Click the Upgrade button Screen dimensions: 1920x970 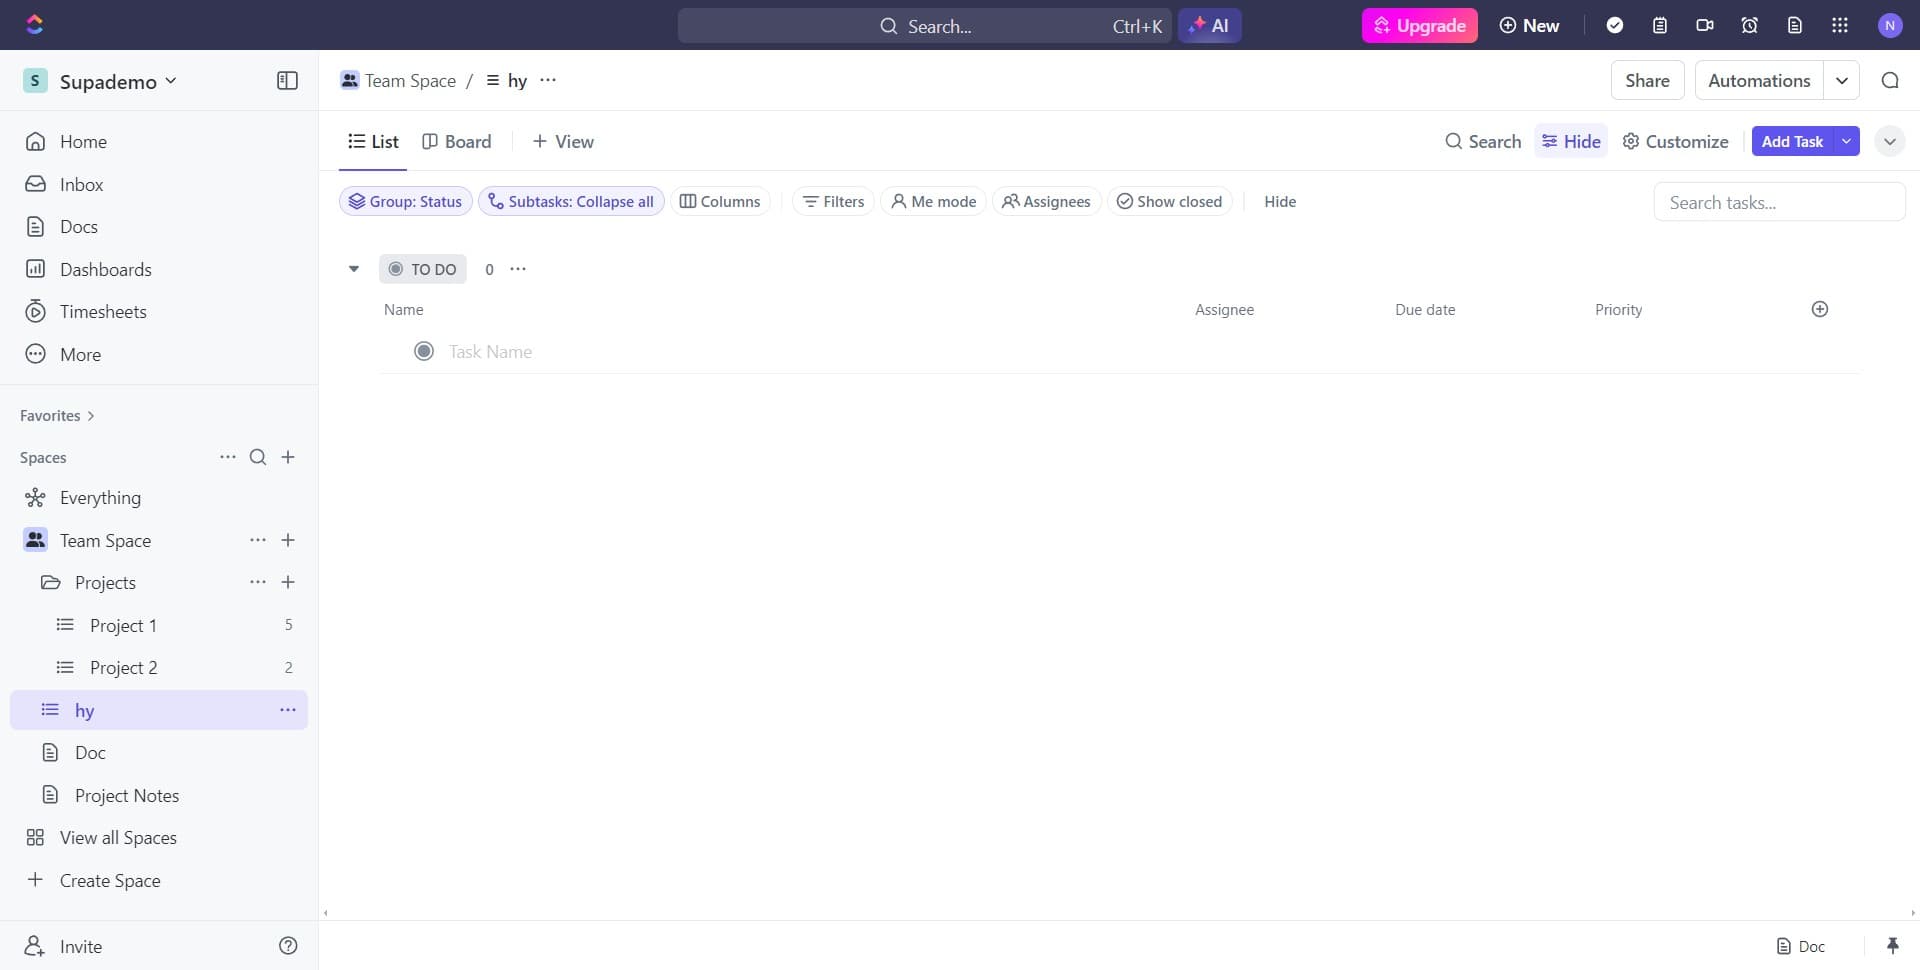[x=1419, y=26]
